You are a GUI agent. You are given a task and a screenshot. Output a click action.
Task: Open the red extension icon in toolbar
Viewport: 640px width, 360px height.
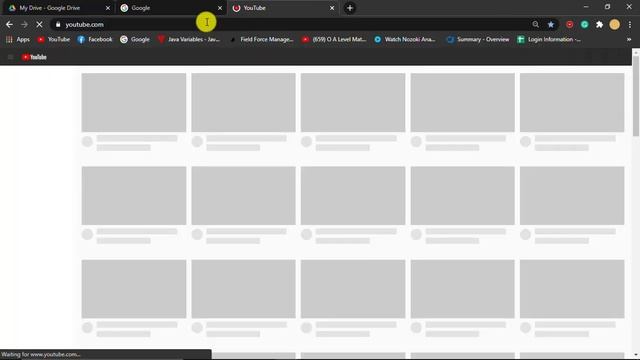(x=569, y=24)
